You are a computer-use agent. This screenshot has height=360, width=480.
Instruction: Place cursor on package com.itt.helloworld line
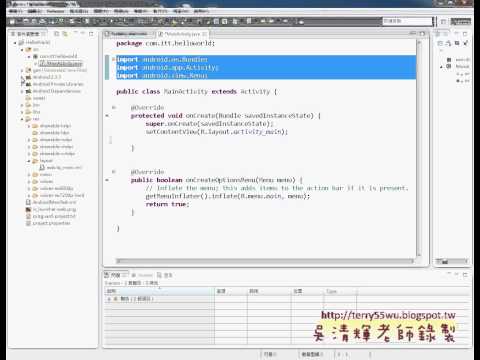166,43
